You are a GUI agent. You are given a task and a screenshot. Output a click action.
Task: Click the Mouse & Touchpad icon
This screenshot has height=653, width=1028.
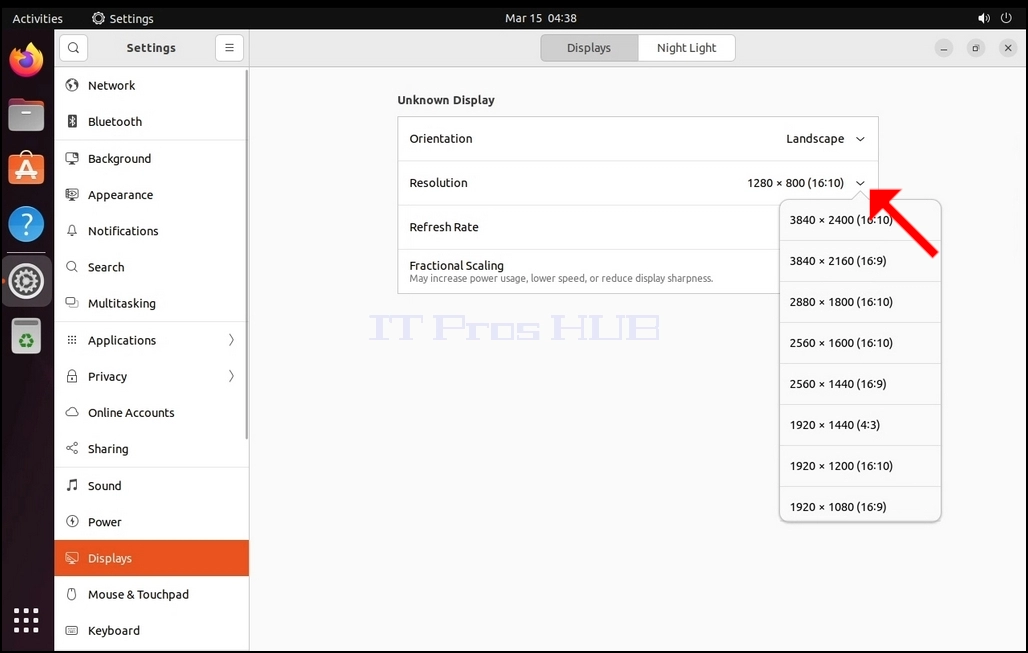72,594
